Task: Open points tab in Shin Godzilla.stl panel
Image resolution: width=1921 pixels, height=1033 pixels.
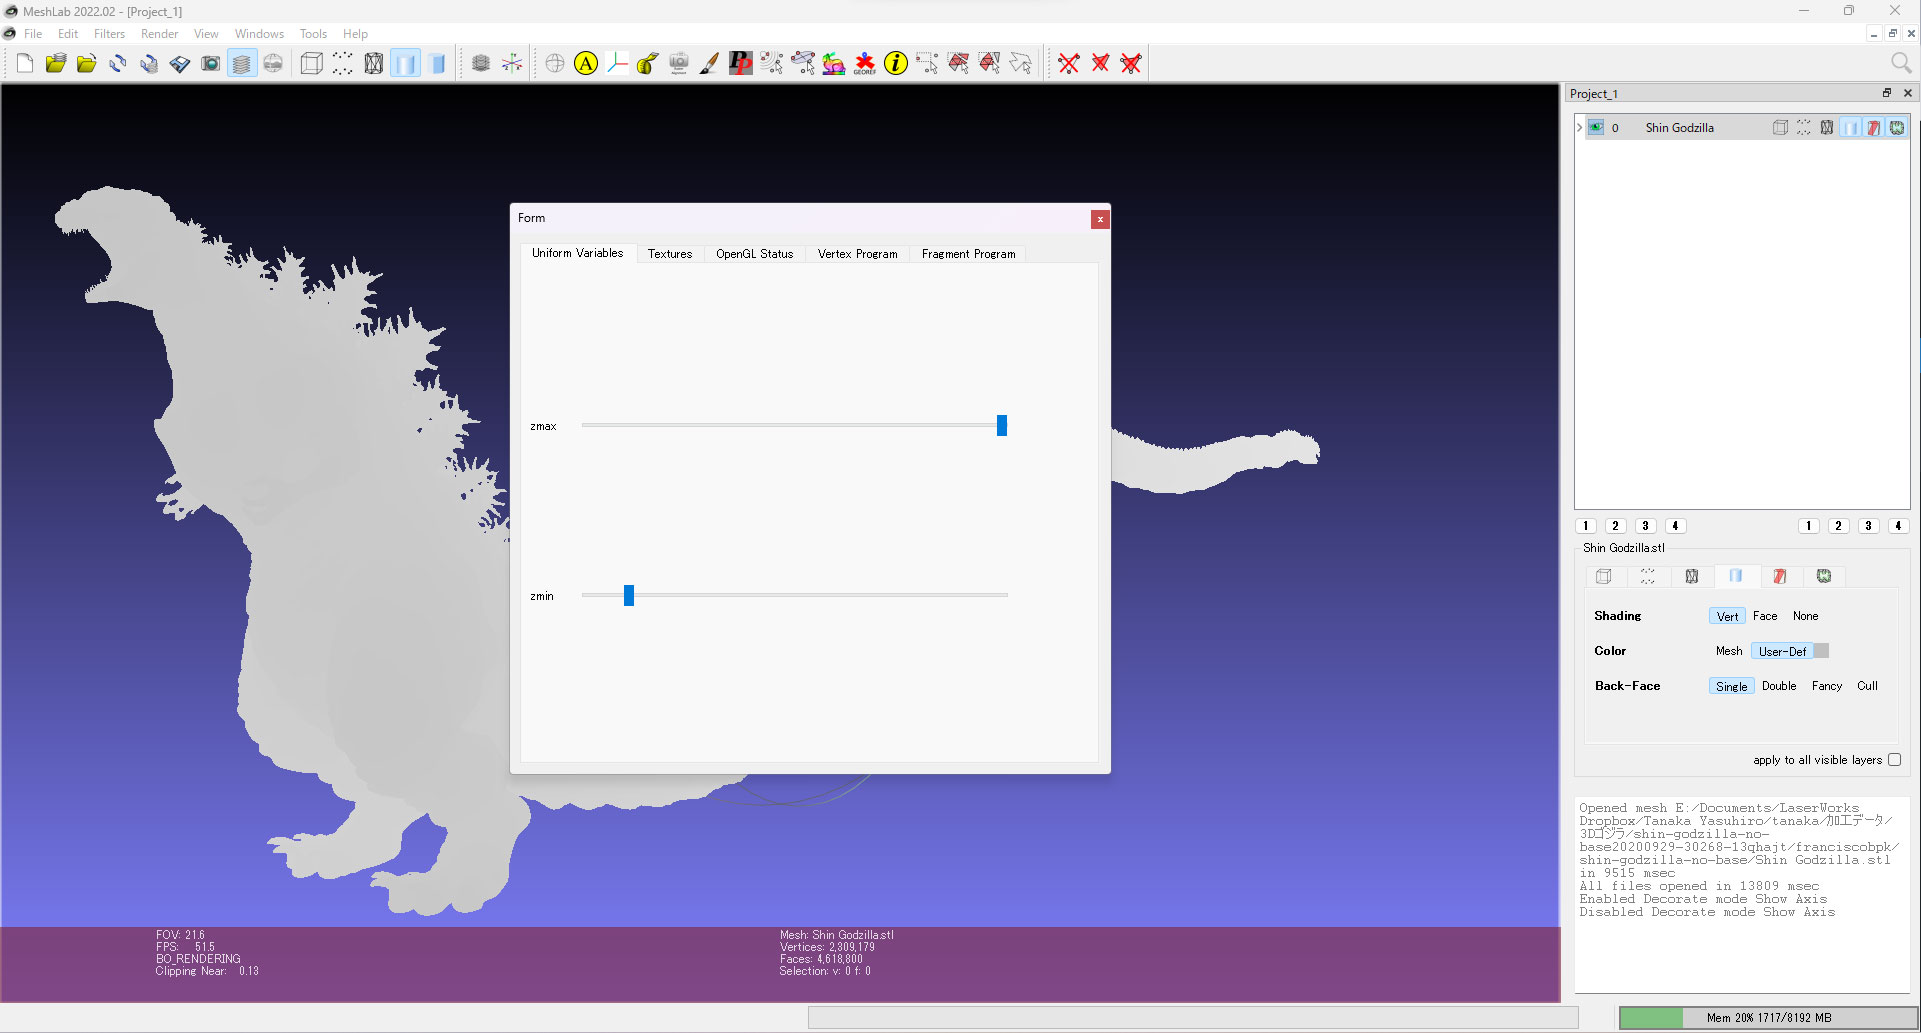Action: click(x=1647, y=576)
